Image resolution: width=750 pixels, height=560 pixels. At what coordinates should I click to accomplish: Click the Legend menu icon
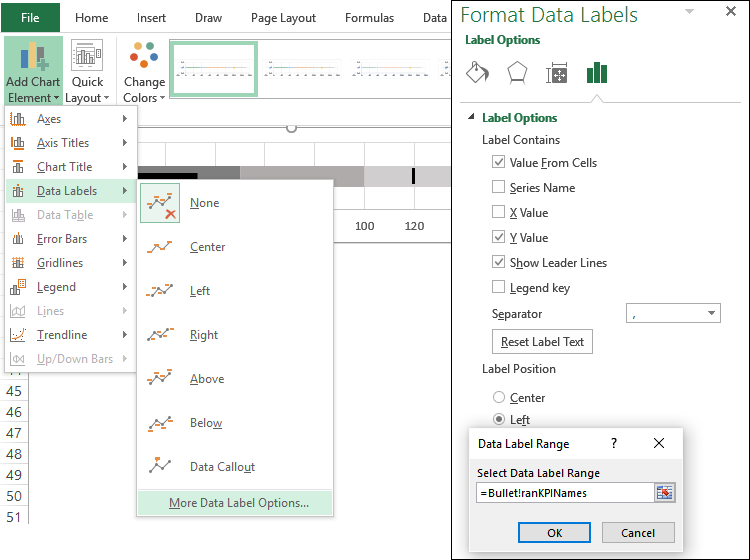coord(18,287)
